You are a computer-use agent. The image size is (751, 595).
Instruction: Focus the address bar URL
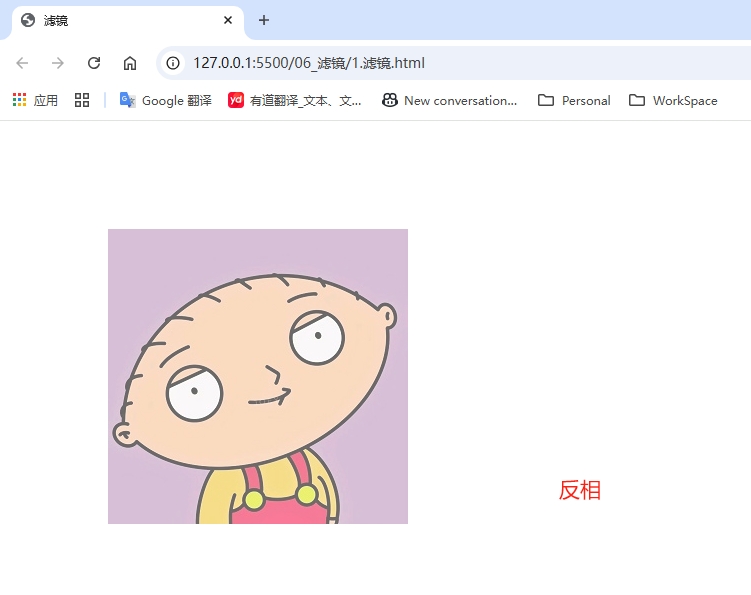coord(309,63)
